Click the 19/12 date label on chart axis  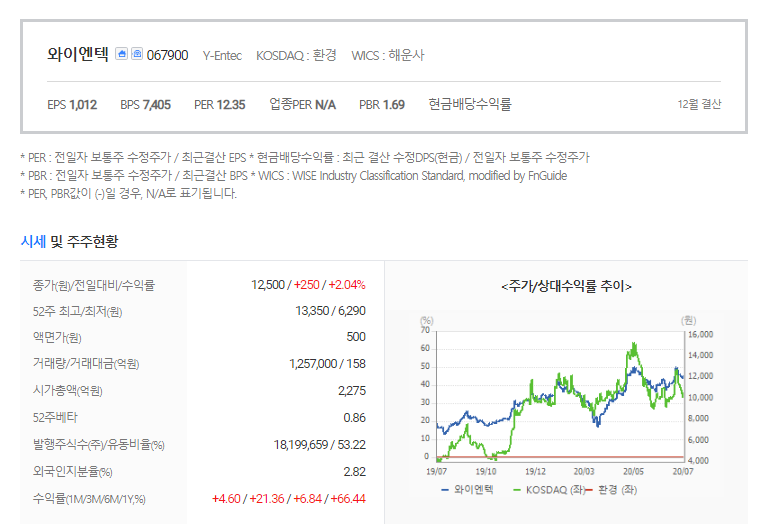[535, 472]
